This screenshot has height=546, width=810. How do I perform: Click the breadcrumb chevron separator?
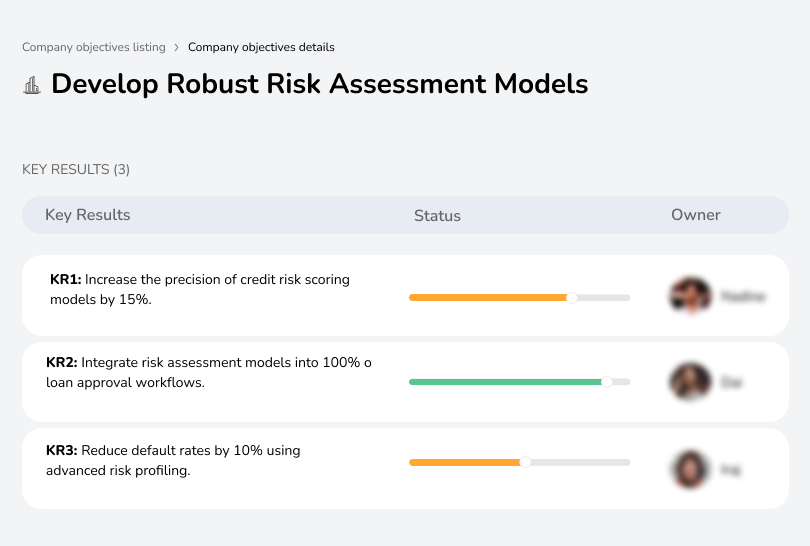pyautogui.click(x=177, y=48)
